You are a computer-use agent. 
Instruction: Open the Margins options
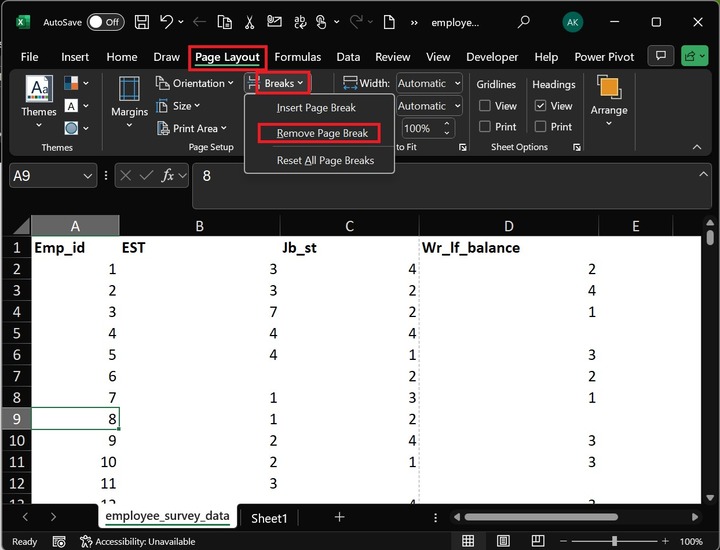click(129, 98)
